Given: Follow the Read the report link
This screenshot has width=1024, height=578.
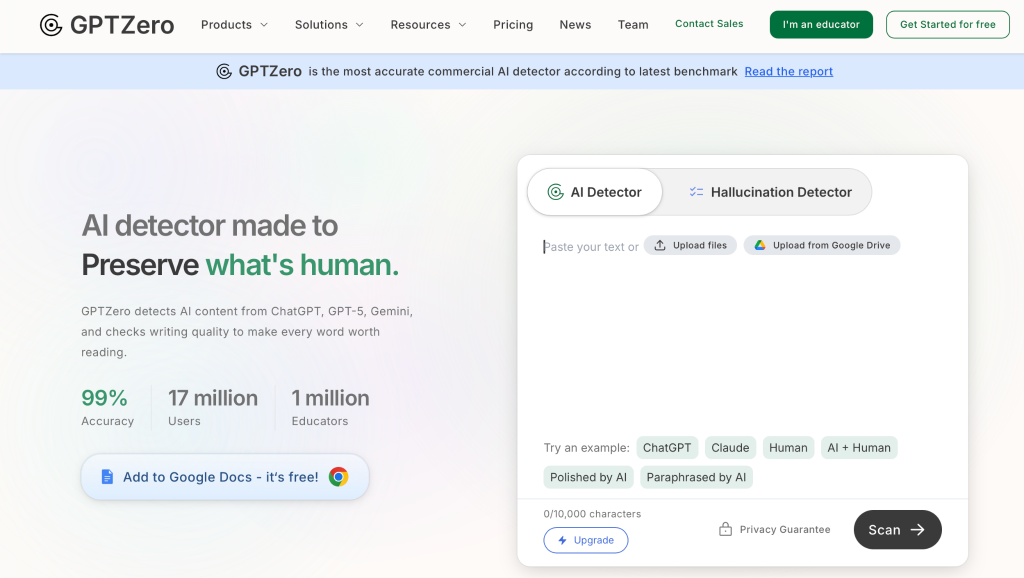Looking at the screenshot, I should pyautogui.click(x=788, y=71).
